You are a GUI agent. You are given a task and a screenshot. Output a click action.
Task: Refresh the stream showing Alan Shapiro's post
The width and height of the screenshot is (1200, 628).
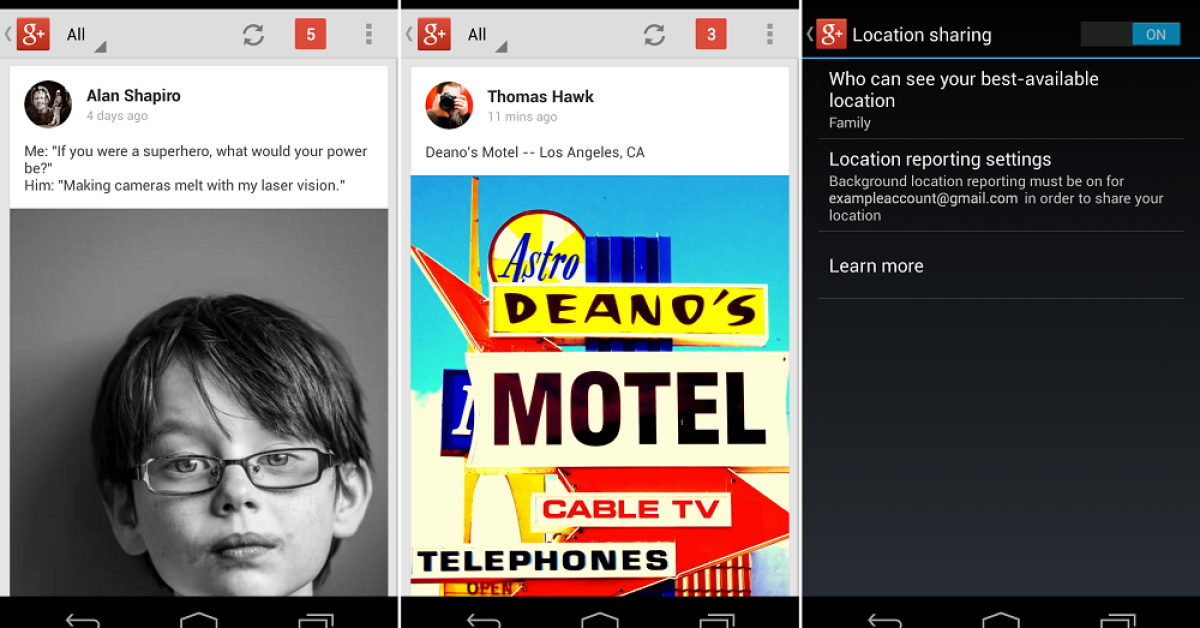(x=253, y=35)
